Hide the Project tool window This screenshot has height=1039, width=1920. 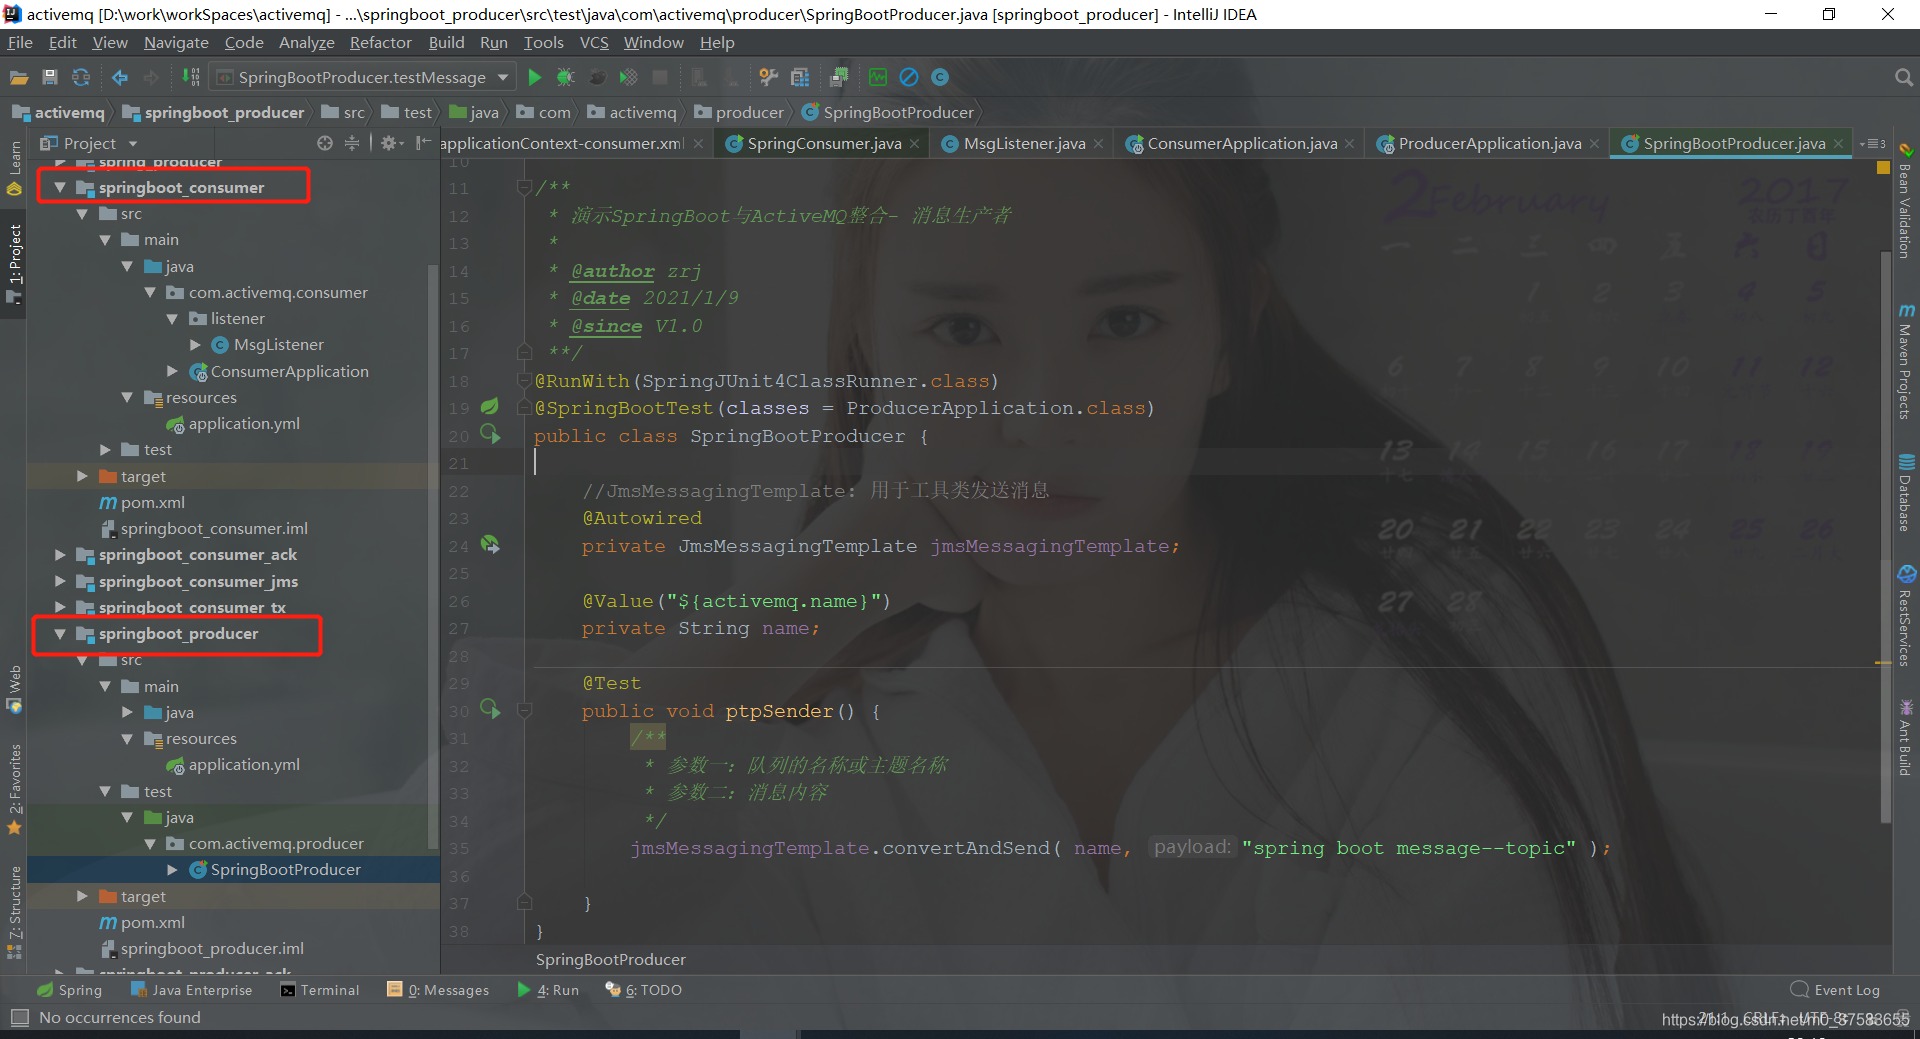coord(424,143)
